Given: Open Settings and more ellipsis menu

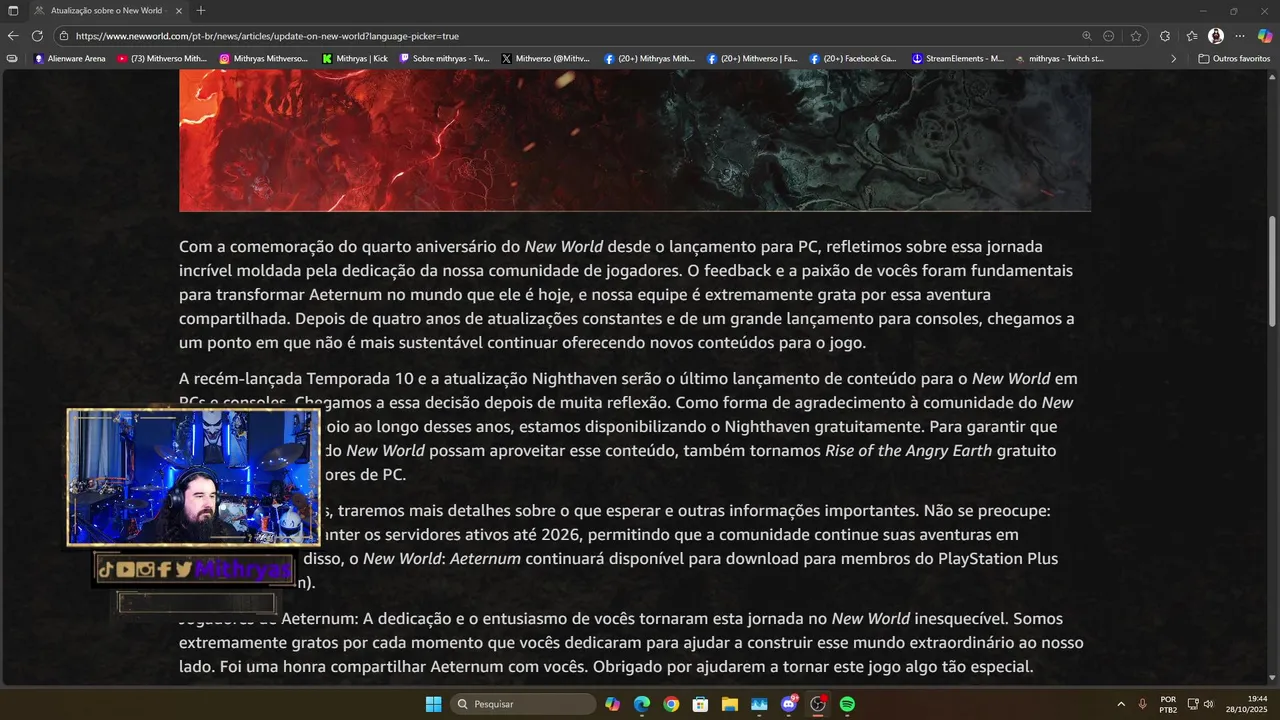Looking at the screenshot, I should coord(1240,36).
